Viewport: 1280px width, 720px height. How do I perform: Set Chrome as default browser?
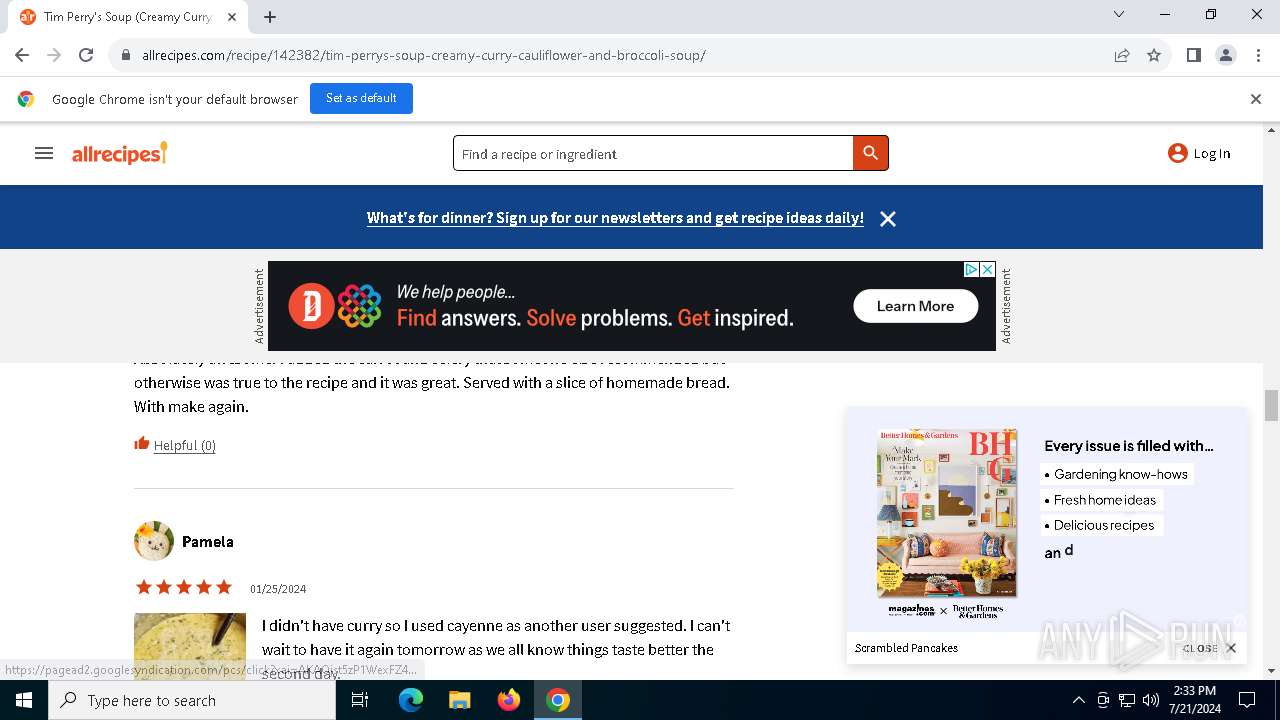(361, 98)
